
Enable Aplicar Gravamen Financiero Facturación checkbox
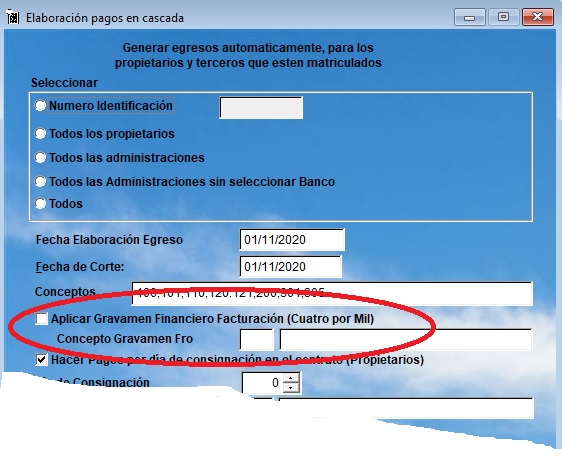[x=42, y=319]
